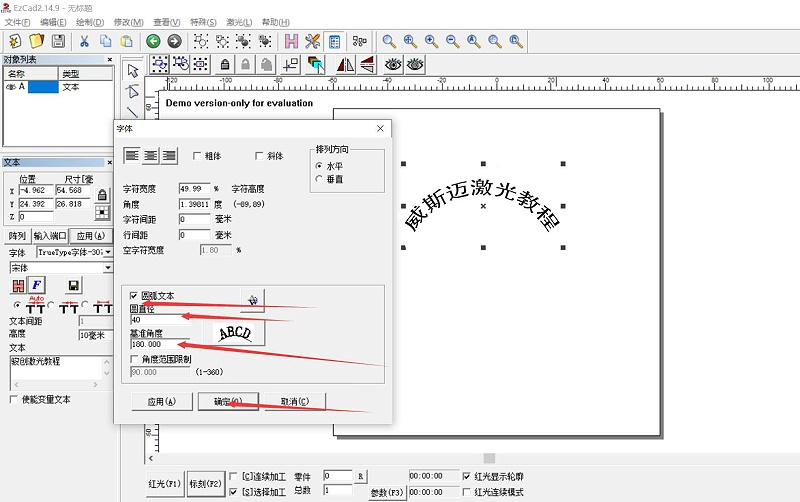This screenshot has width=800, height=502.
Task: Open the TrueType font type dropdown
Action: (108, 253)
